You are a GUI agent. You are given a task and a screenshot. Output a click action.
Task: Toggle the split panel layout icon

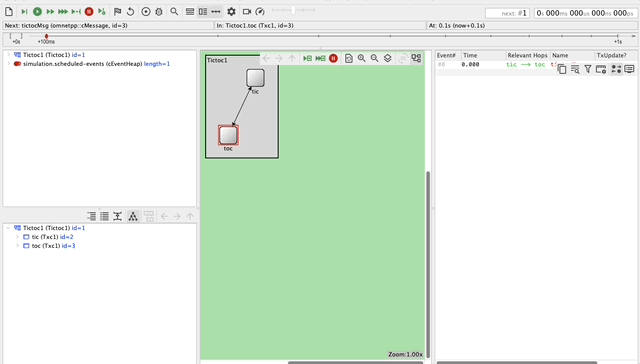coord(203,11)
